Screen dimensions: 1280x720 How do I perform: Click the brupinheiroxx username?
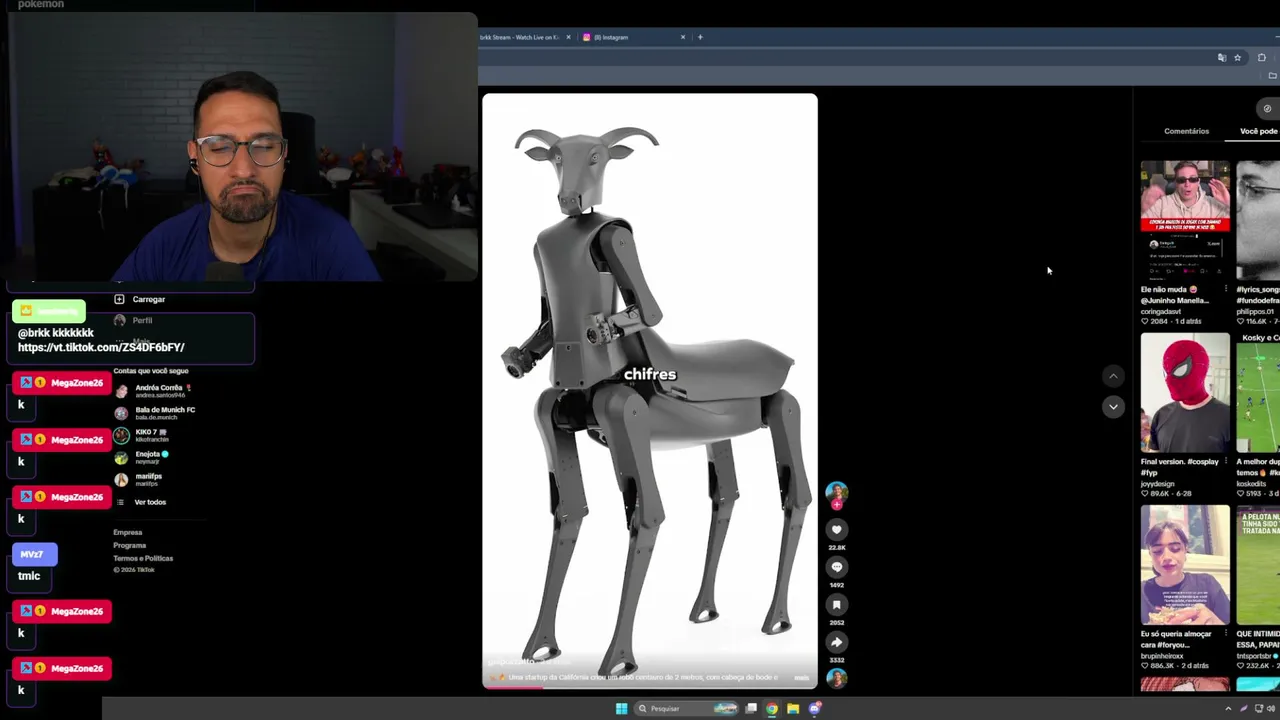pyautogui.click(x=1163, y=656)
